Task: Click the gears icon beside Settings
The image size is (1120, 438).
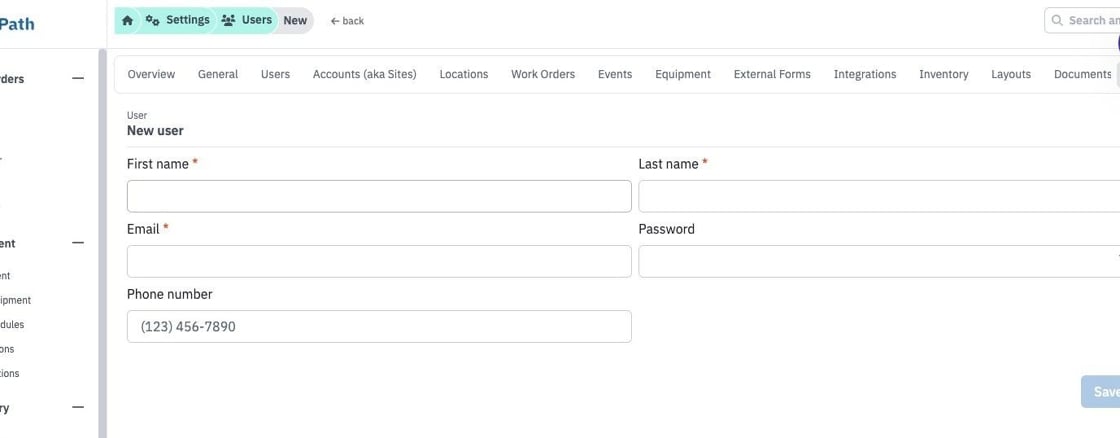Action: tap(152, 20)
